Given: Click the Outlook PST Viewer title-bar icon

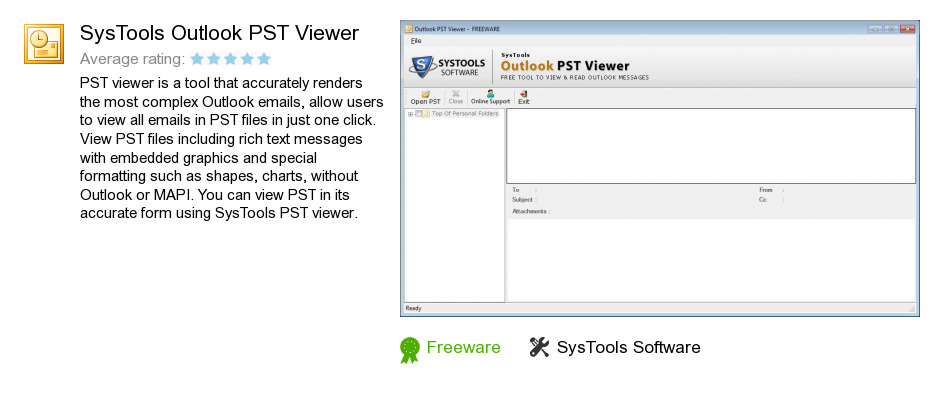Looking at the screenshot, I should coord(409,29).
